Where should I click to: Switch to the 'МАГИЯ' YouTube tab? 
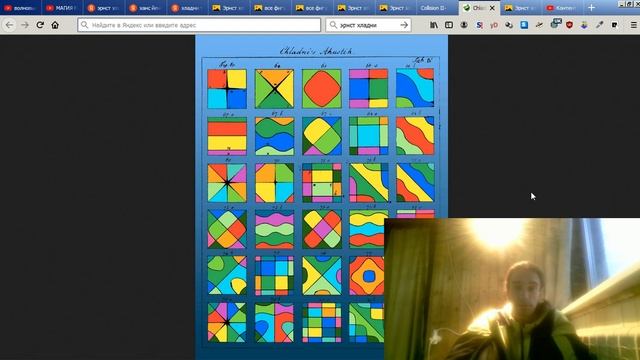pyautogui.click(x=62, y=8)
